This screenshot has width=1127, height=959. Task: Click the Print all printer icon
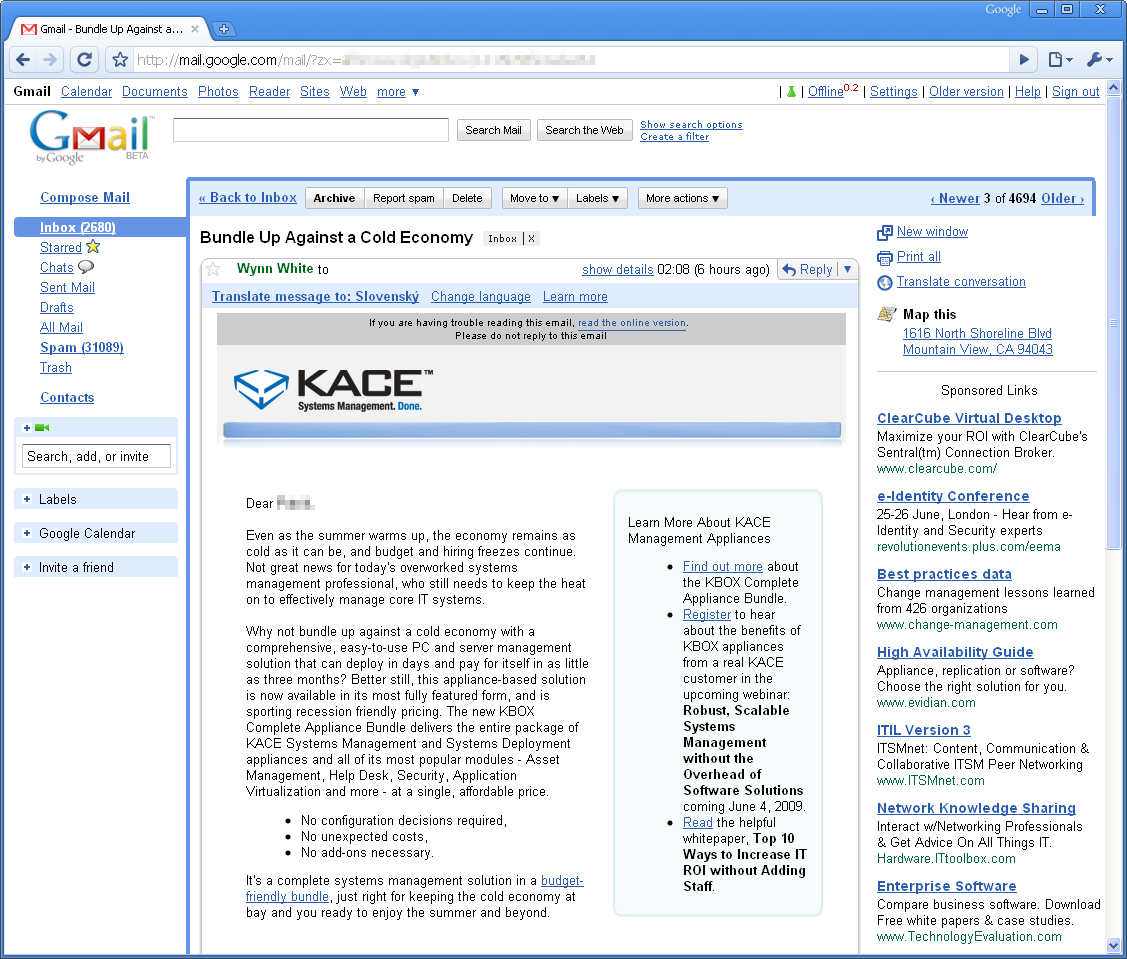pos(885,257)
